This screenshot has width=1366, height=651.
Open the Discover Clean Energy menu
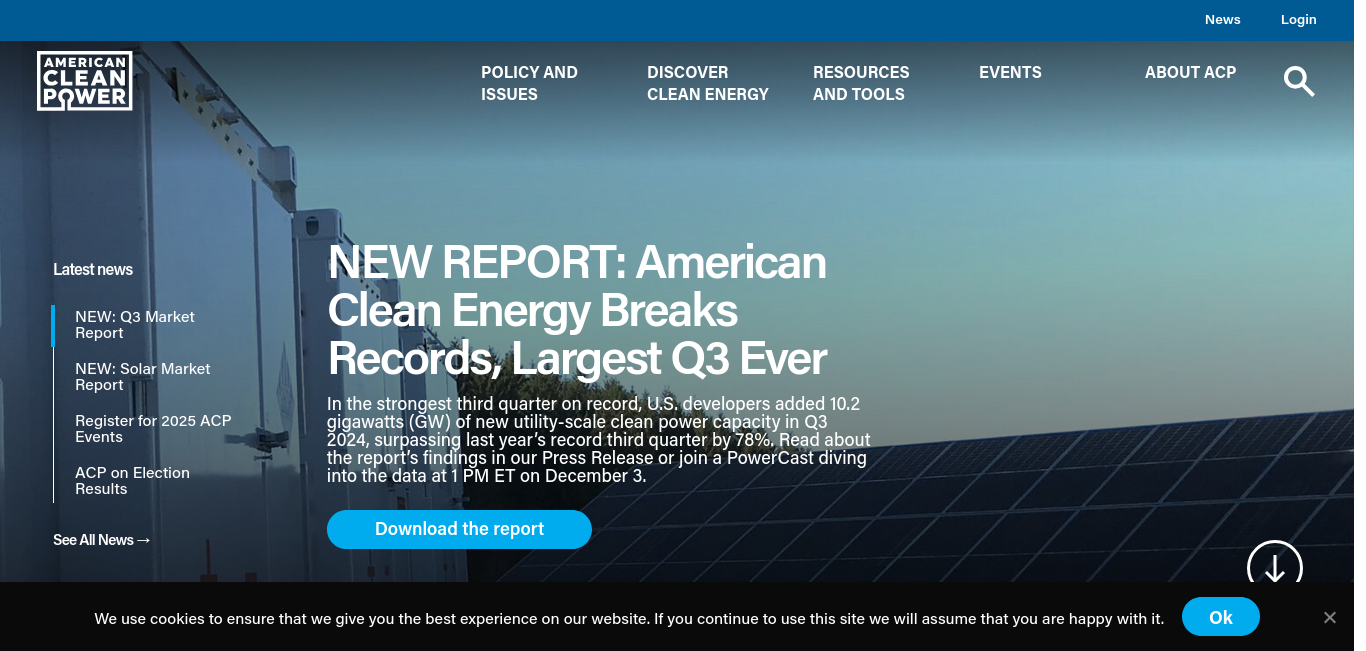[x=708, y=83]
